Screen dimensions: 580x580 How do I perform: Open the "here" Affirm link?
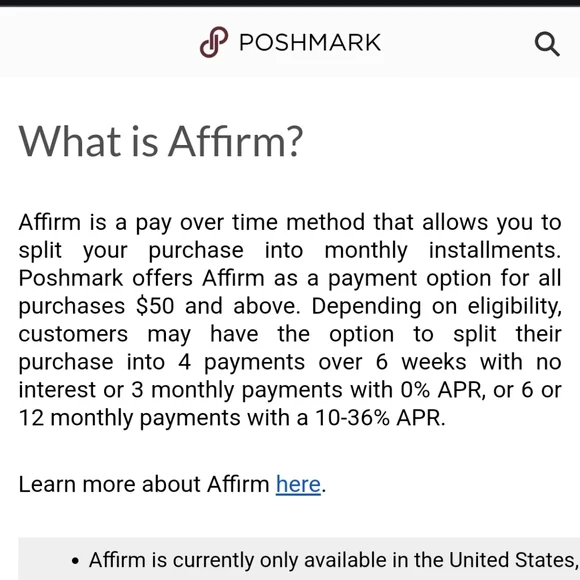298,484
